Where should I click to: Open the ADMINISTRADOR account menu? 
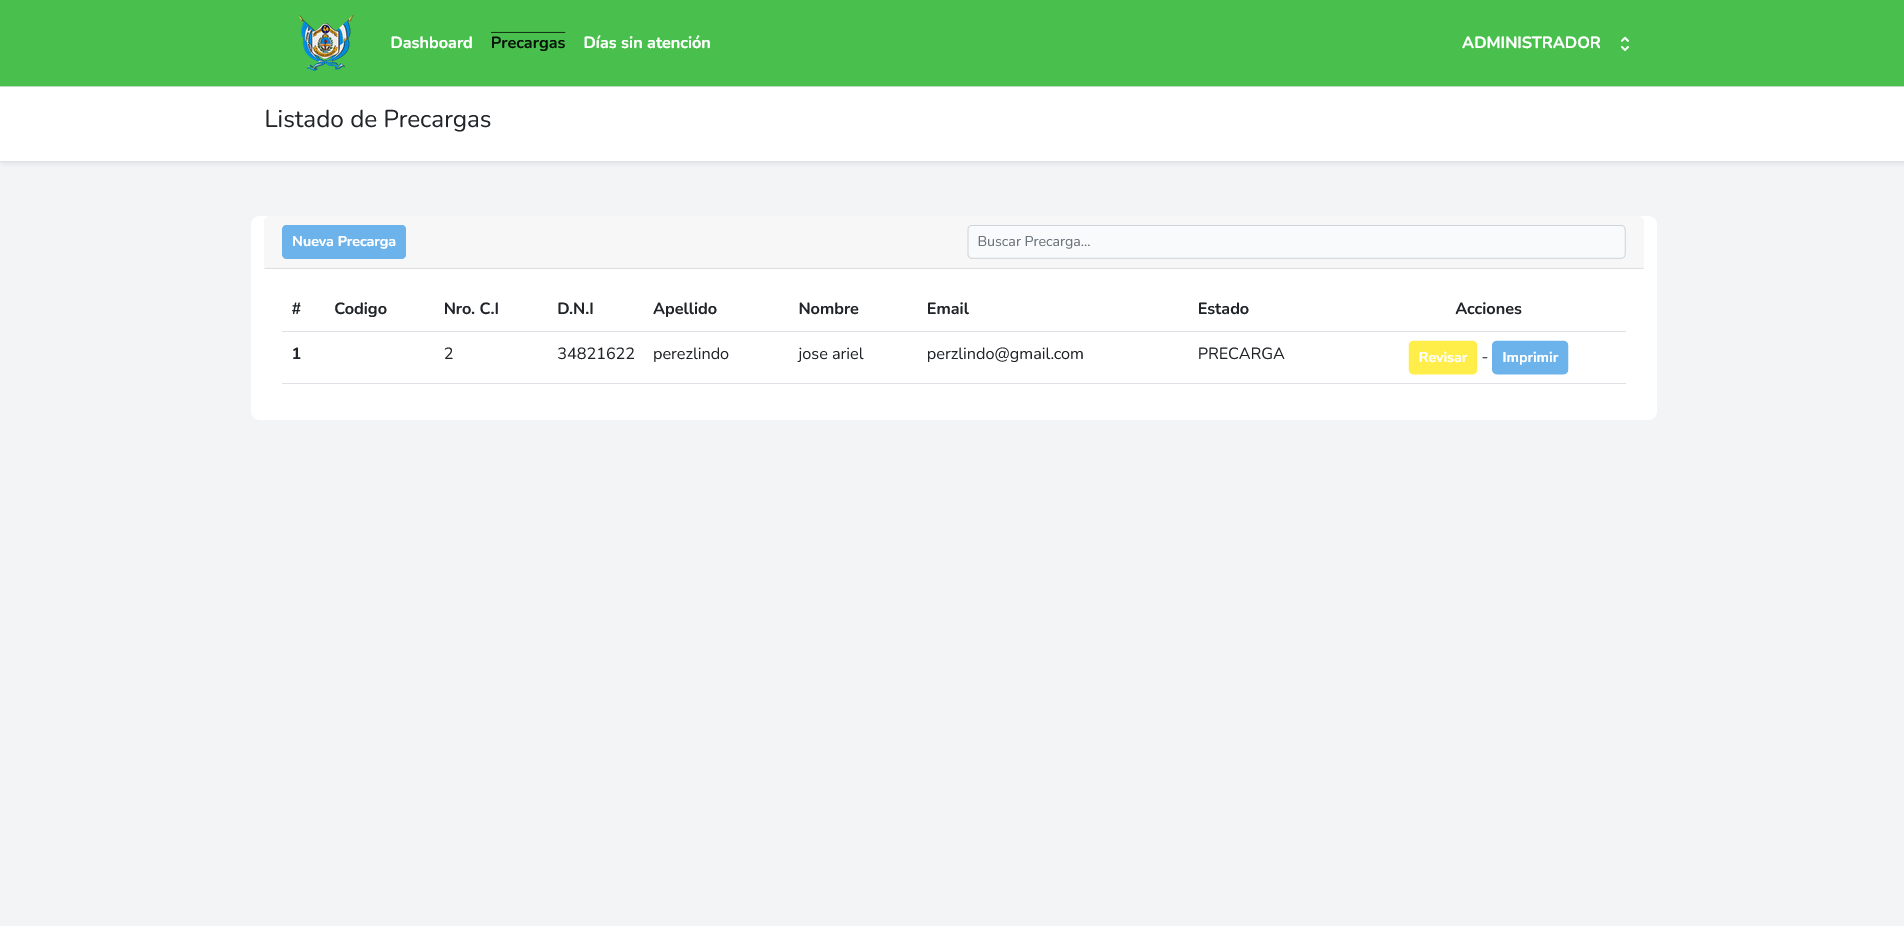(x=1530, y=43)
